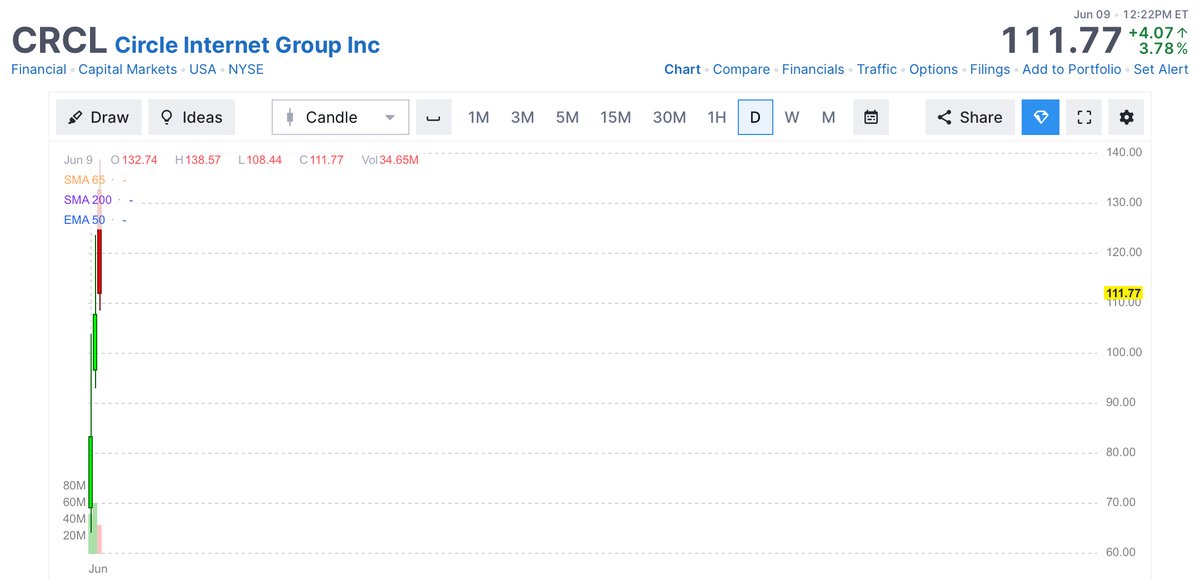Click the 80M volume axis label
Image resolution: width=1200 pixels, height=580 pixels.
pyautogui.click(x=74, y=485)
